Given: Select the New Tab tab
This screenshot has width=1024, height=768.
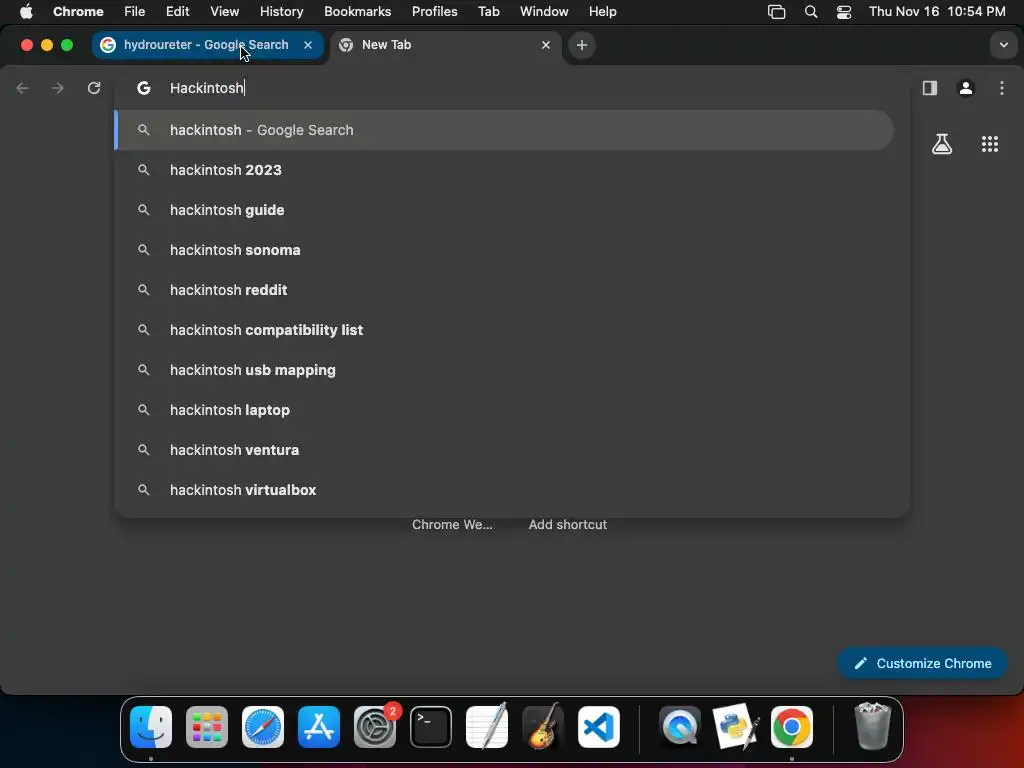Looking at the screenshot, I should click(x=446, y=45).
